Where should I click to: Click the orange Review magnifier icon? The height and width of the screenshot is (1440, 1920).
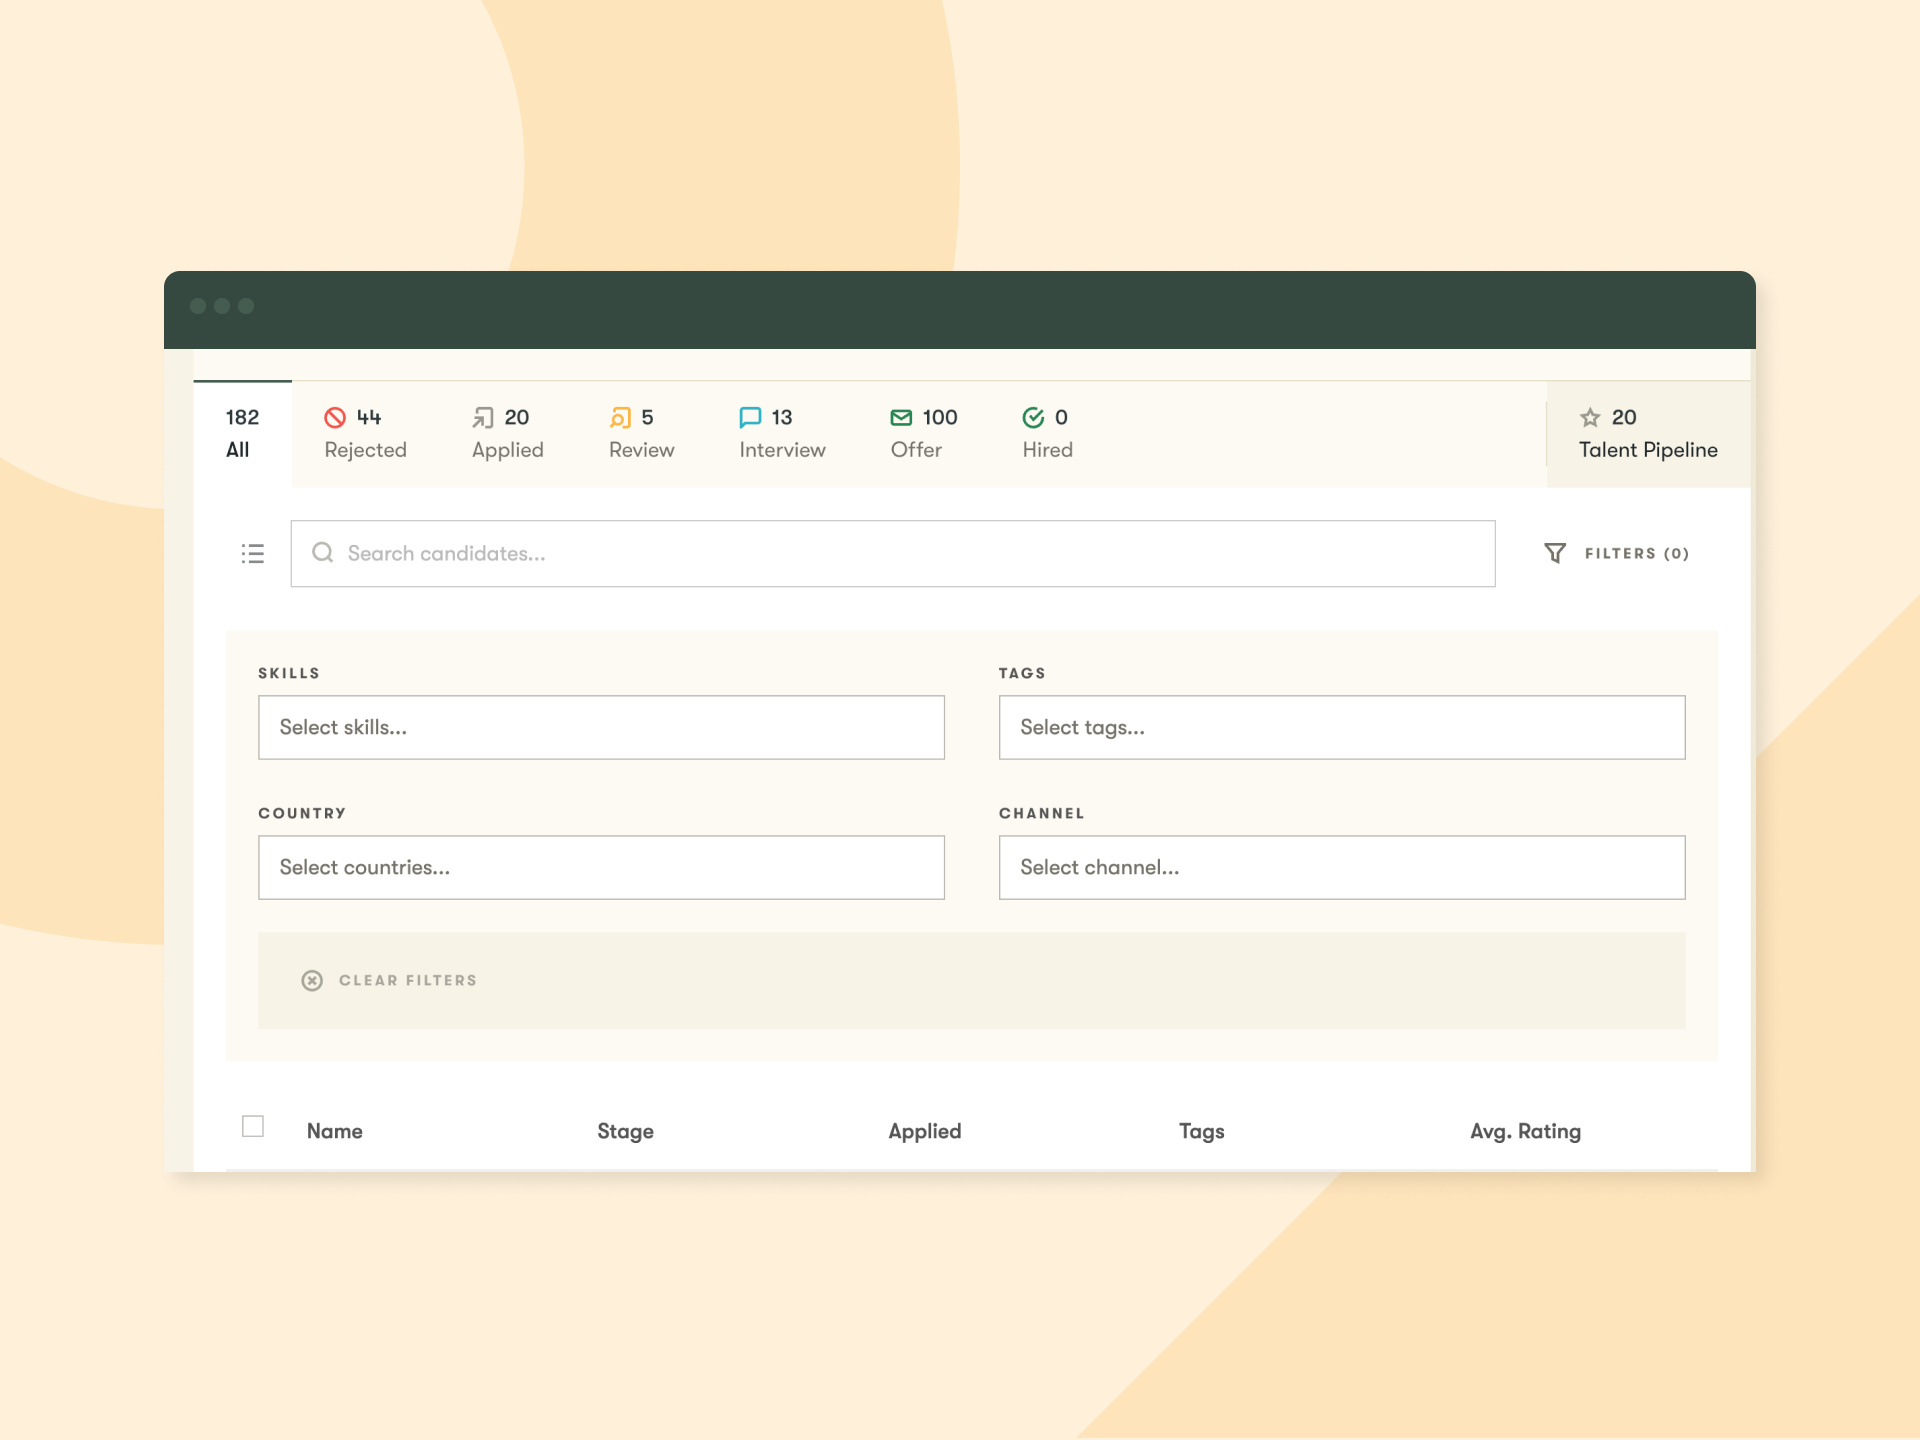(620, 417)
